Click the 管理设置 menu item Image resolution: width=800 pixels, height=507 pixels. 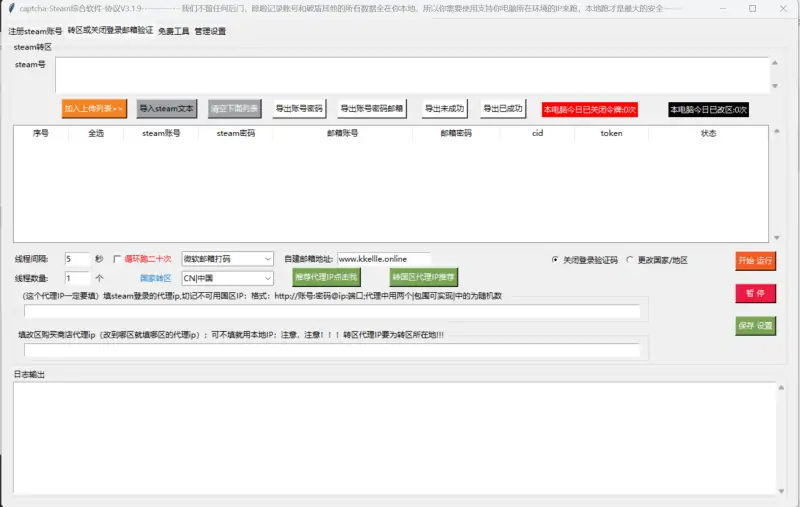pos(210,31)
